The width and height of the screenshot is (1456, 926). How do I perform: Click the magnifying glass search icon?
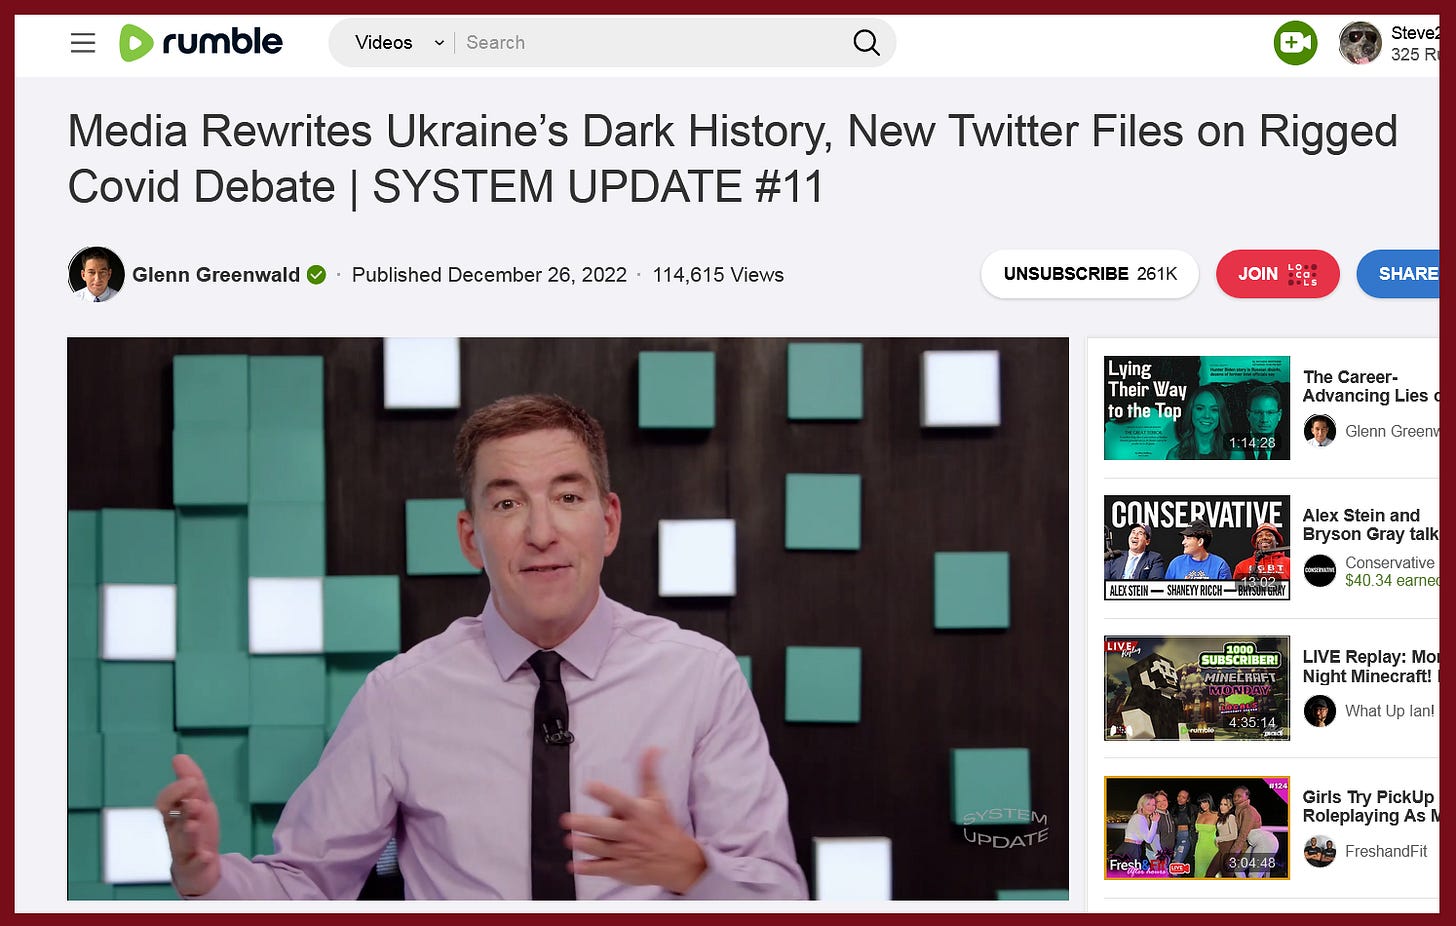coord(866,42)
